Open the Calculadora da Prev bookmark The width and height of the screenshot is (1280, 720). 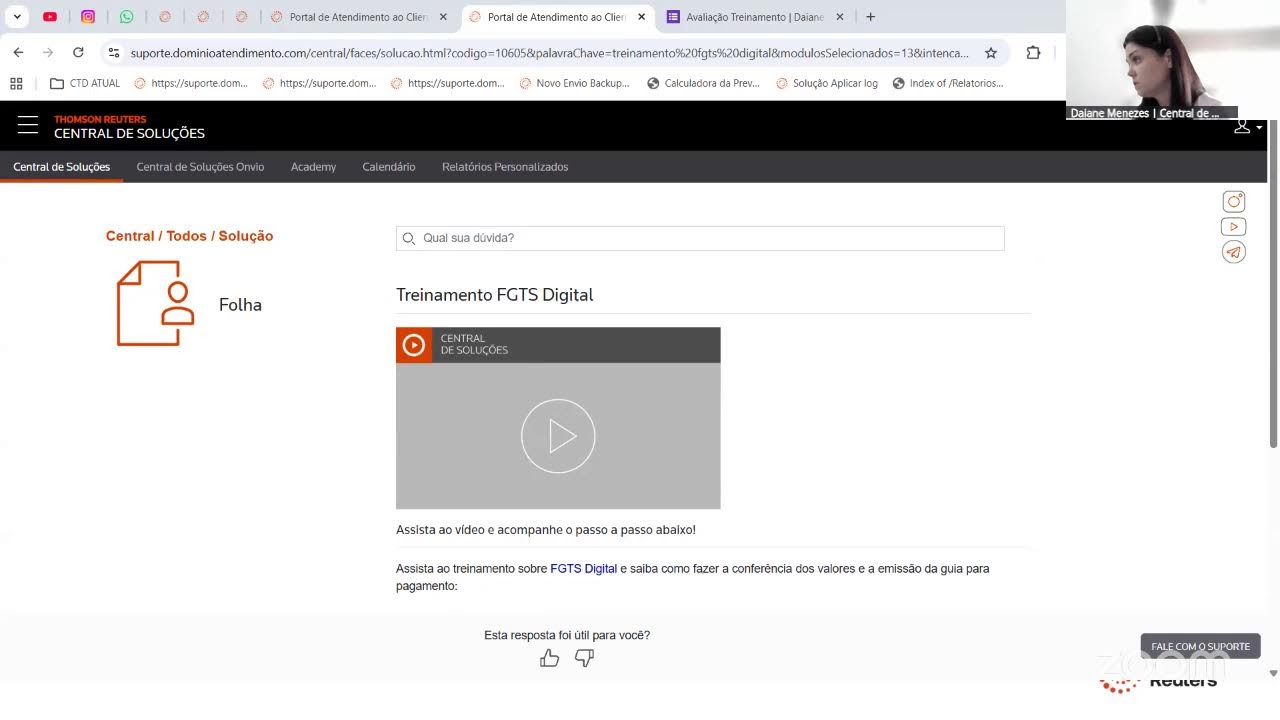tap(704, 83)
